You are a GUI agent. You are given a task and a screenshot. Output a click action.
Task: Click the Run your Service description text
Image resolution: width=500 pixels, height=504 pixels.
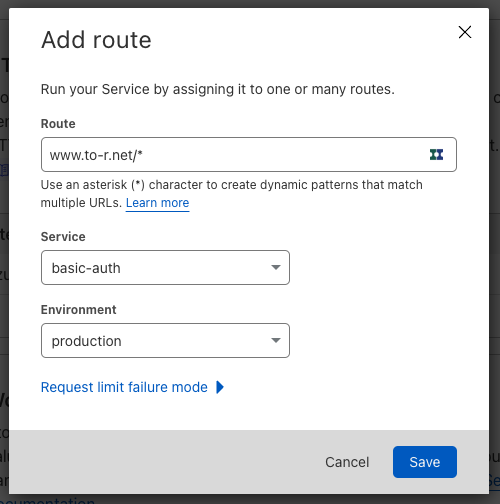[x=218, y=89]
